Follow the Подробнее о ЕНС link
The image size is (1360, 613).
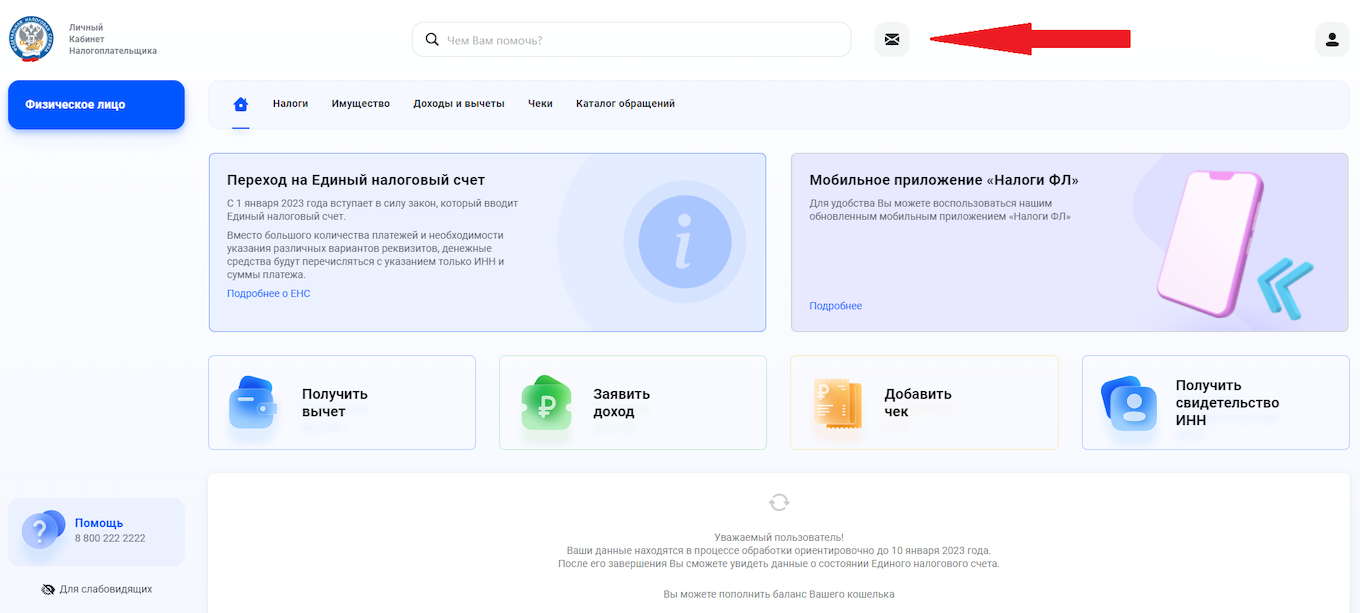pyautogui.click(x=269, y=293)
